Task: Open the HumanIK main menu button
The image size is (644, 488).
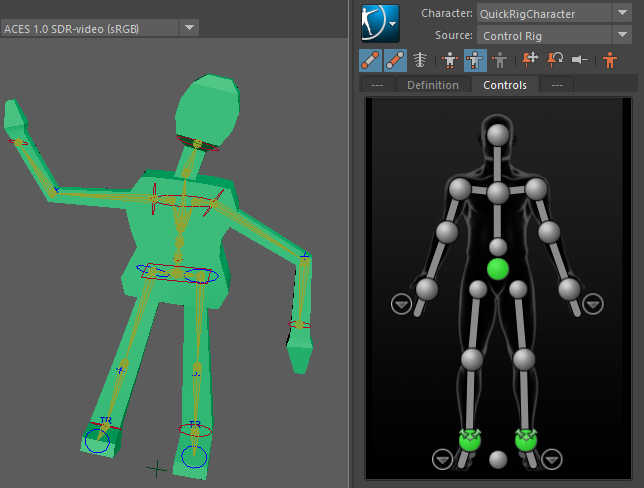Action: click(380, 22)
